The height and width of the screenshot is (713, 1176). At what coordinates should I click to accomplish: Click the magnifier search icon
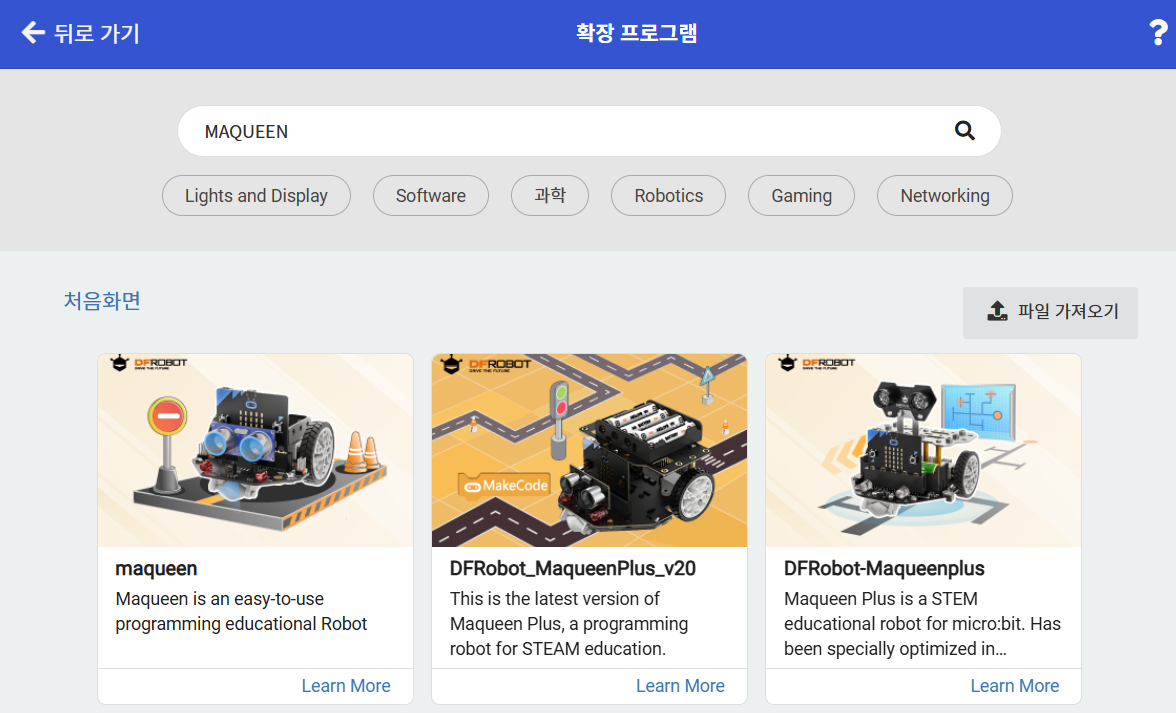pos(964,131)
